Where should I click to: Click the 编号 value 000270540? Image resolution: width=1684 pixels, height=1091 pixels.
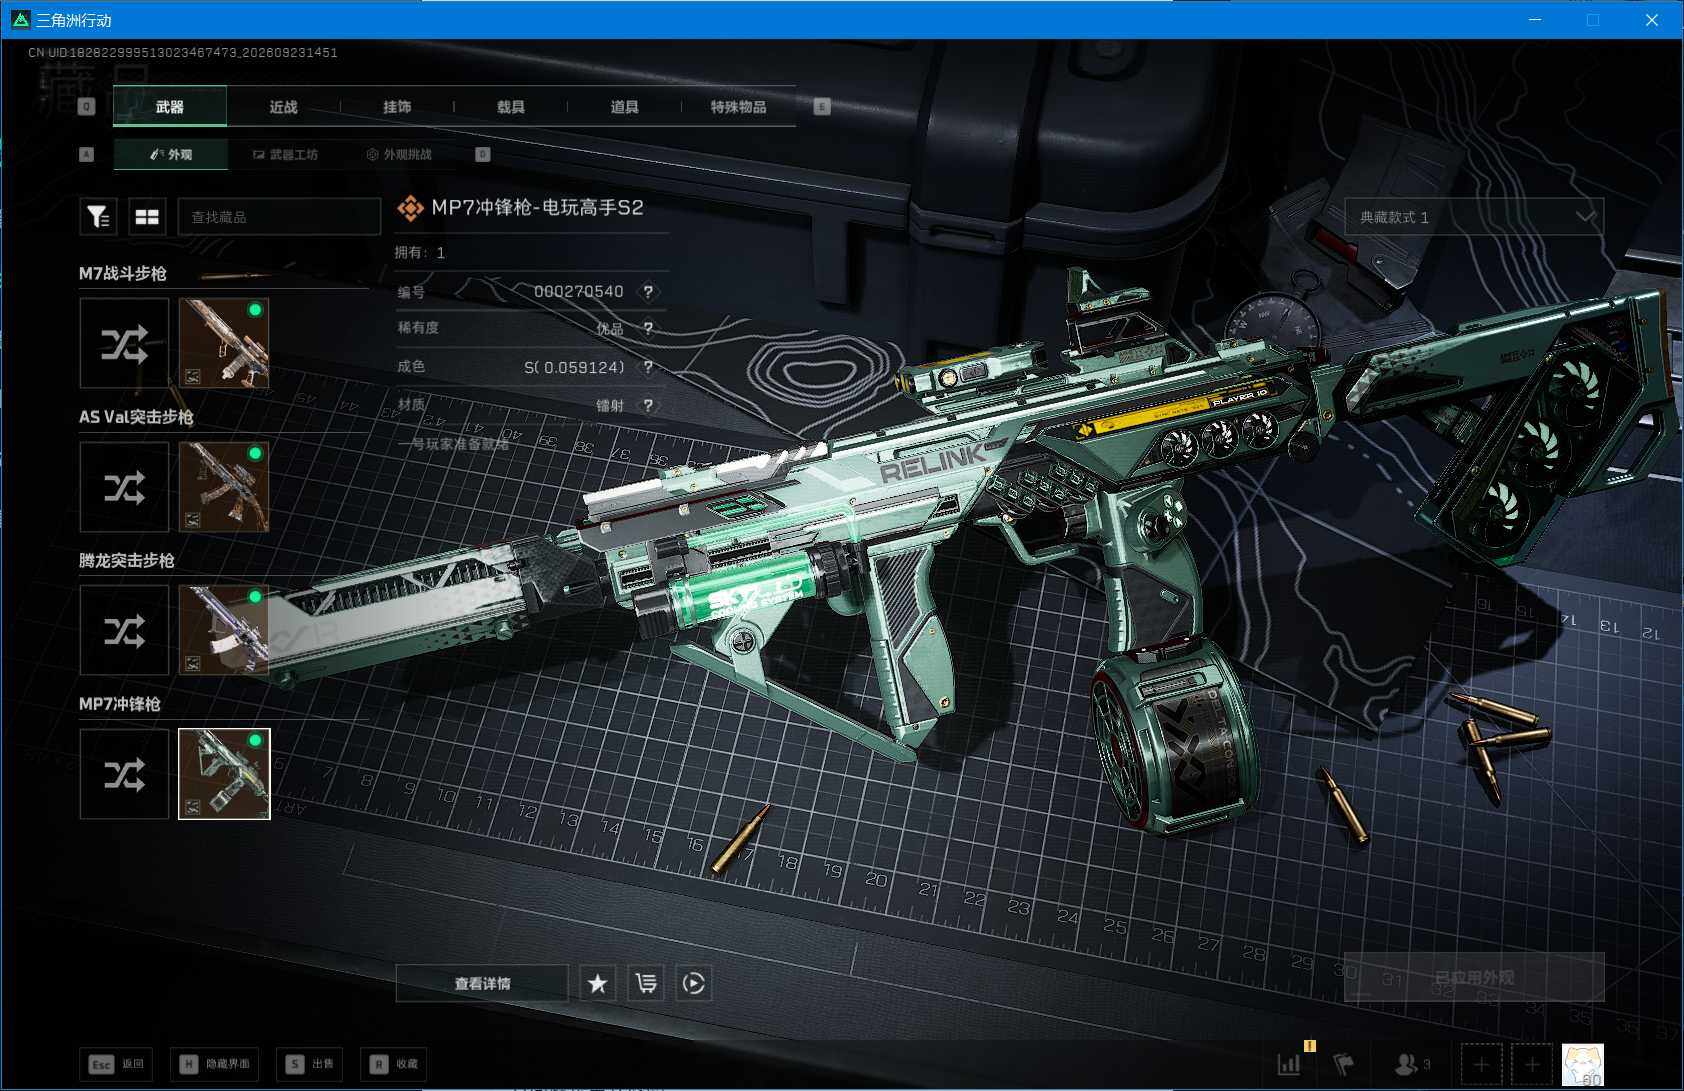(578, 291)
